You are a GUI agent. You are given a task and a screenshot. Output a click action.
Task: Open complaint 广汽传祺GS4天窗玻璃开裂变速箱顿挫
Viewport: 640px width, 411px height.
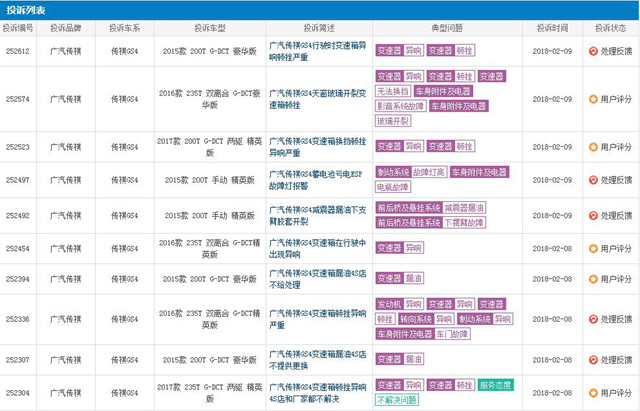click(x=318, y=99)
